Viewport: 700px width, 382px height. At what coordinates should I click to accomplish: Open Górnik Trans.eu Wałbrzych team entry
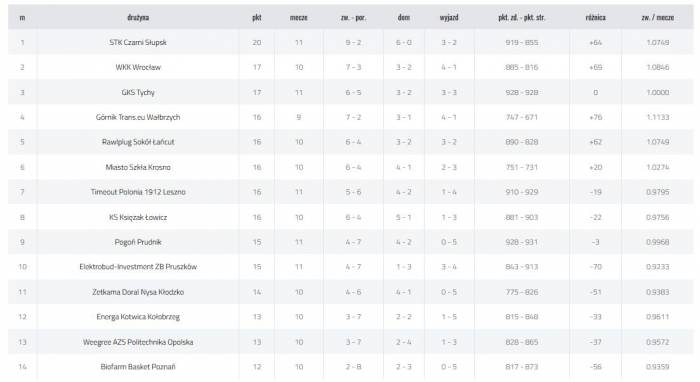(138, 117)
